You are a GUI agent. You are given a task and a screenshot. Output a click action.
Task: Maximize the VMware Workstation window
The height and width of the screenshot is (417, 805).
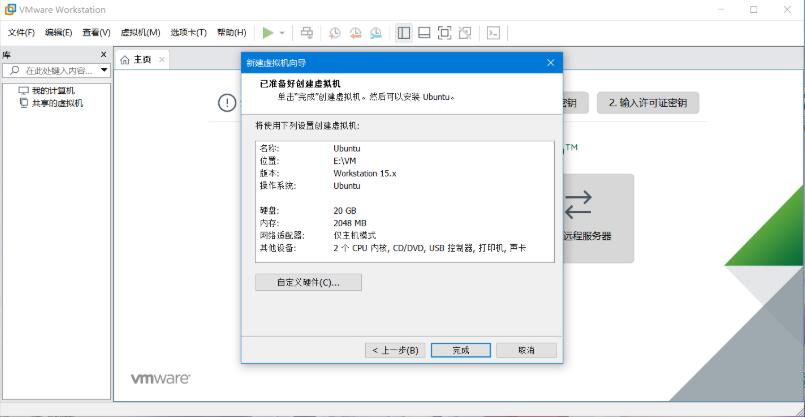[x=753, y=9]
